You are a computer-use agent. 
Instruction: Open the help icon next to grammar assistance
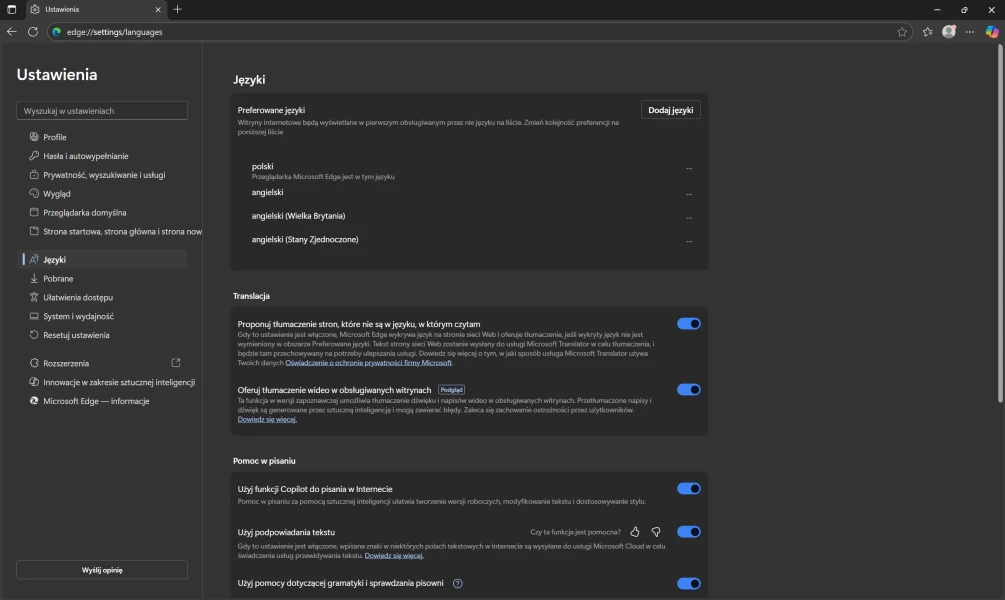coord(458,583)
